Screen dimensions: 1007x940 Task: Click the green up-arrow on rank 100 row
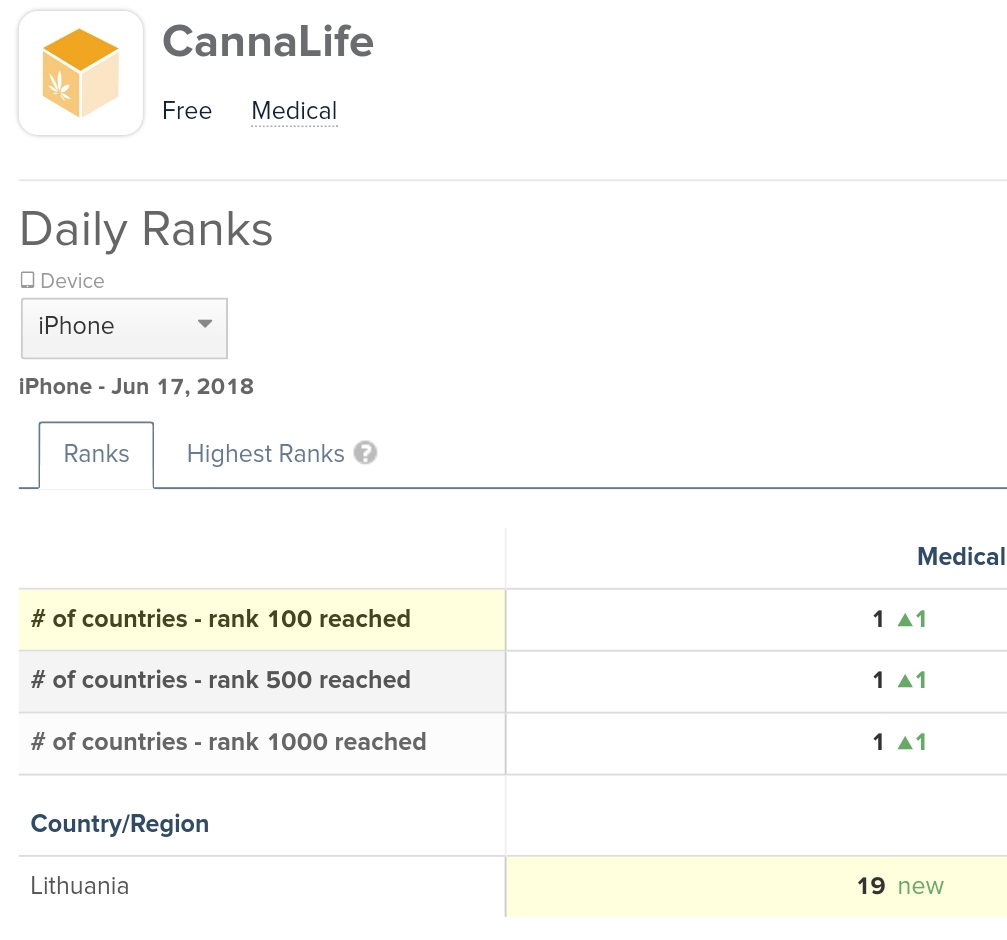902,618
